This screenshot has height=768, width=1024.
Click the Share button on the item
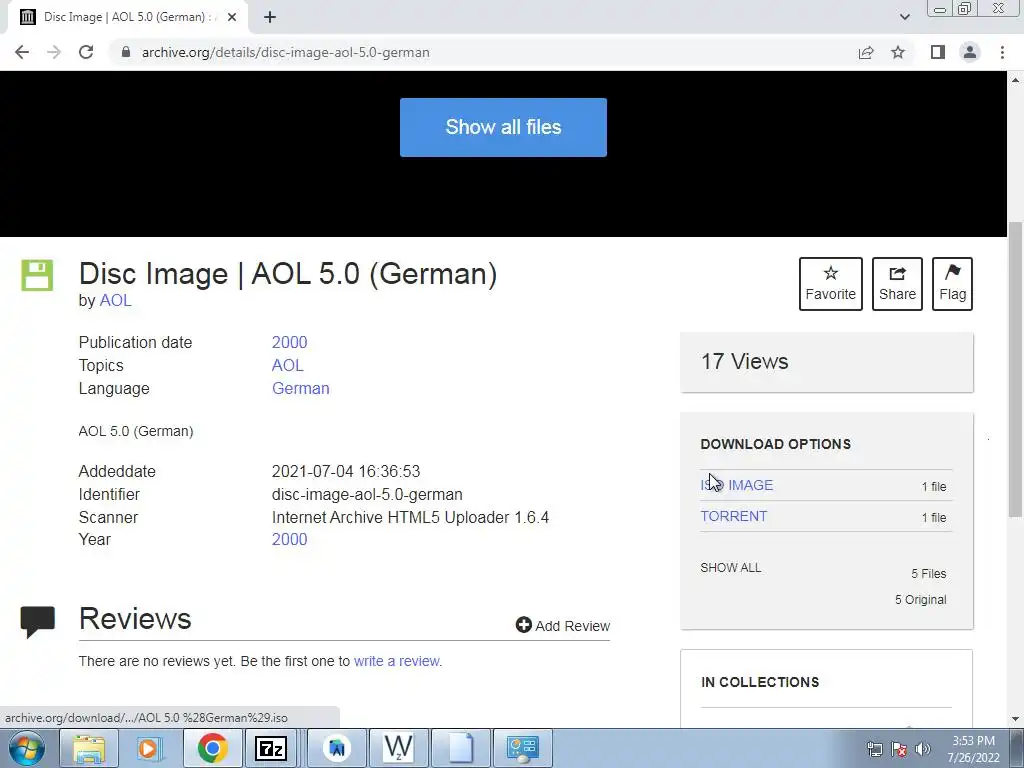coord(897,284)
